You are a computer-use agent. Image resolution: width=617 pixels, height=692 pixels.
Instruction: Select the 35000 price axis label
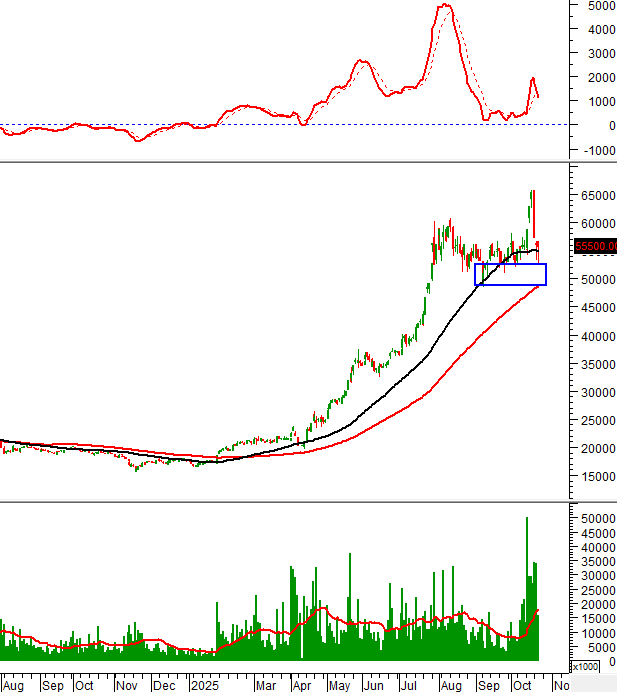(596, 365)
